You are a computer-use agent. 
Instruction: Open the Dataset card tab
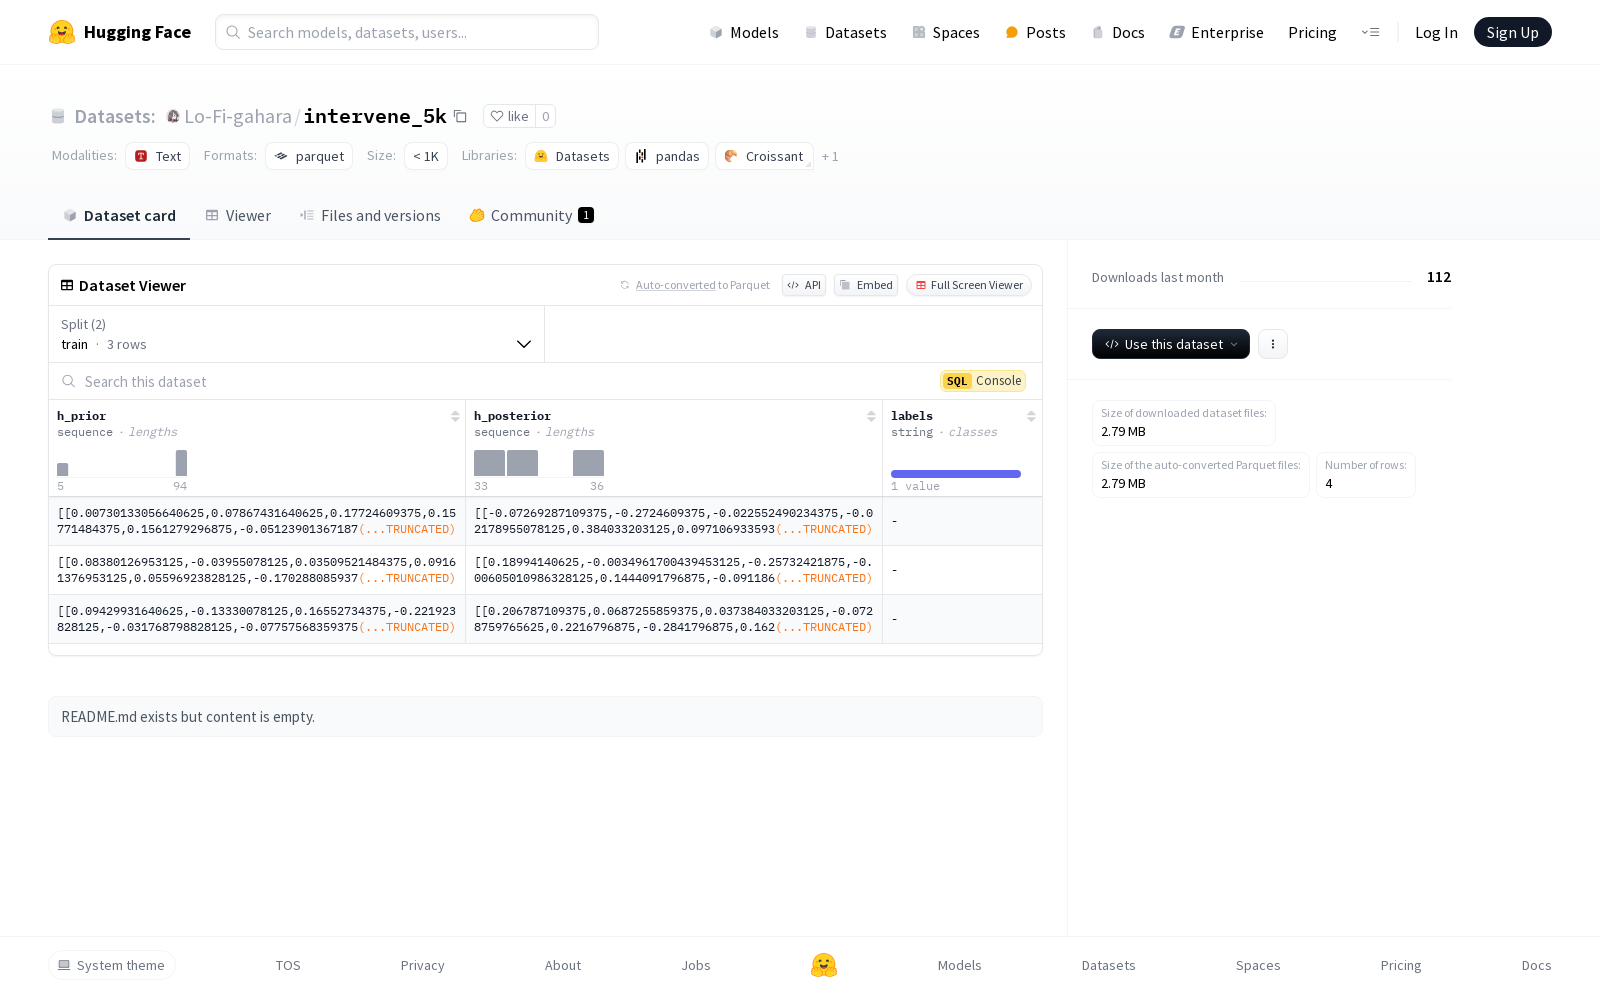point(119,216)
